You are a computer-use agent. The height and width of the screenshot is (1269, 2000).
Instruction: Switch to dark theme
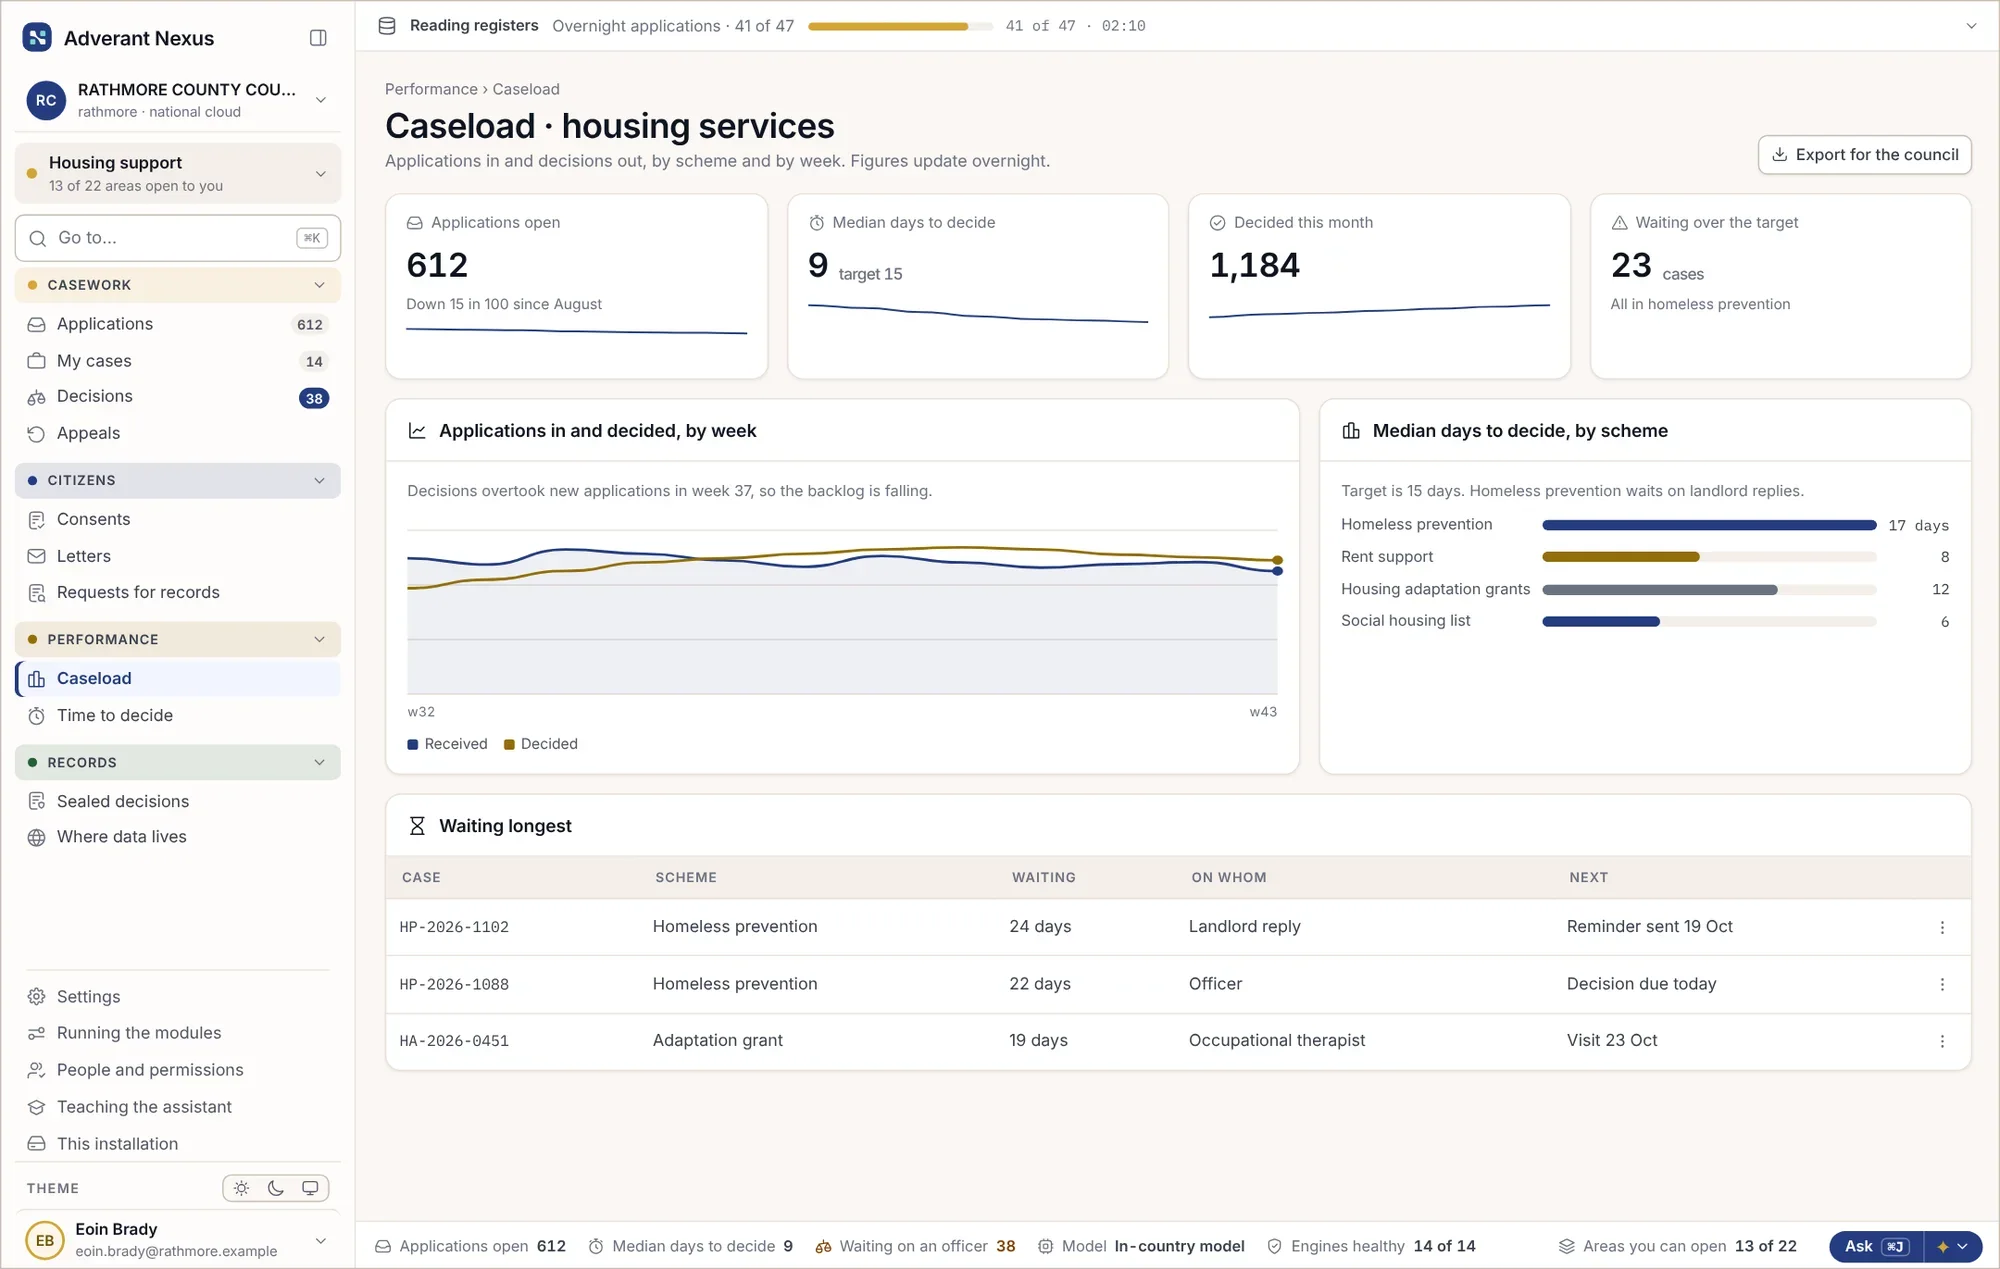276,1188
